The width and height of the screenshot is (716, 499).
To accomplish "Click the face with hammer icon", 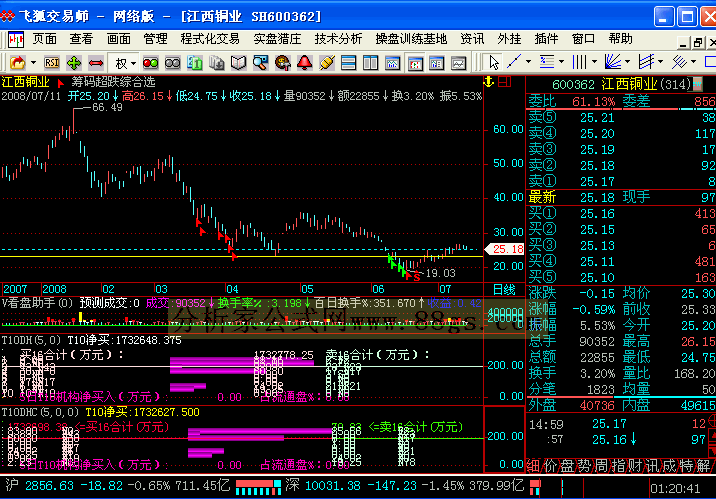I will pyautogui.click(x=283, y=63).
